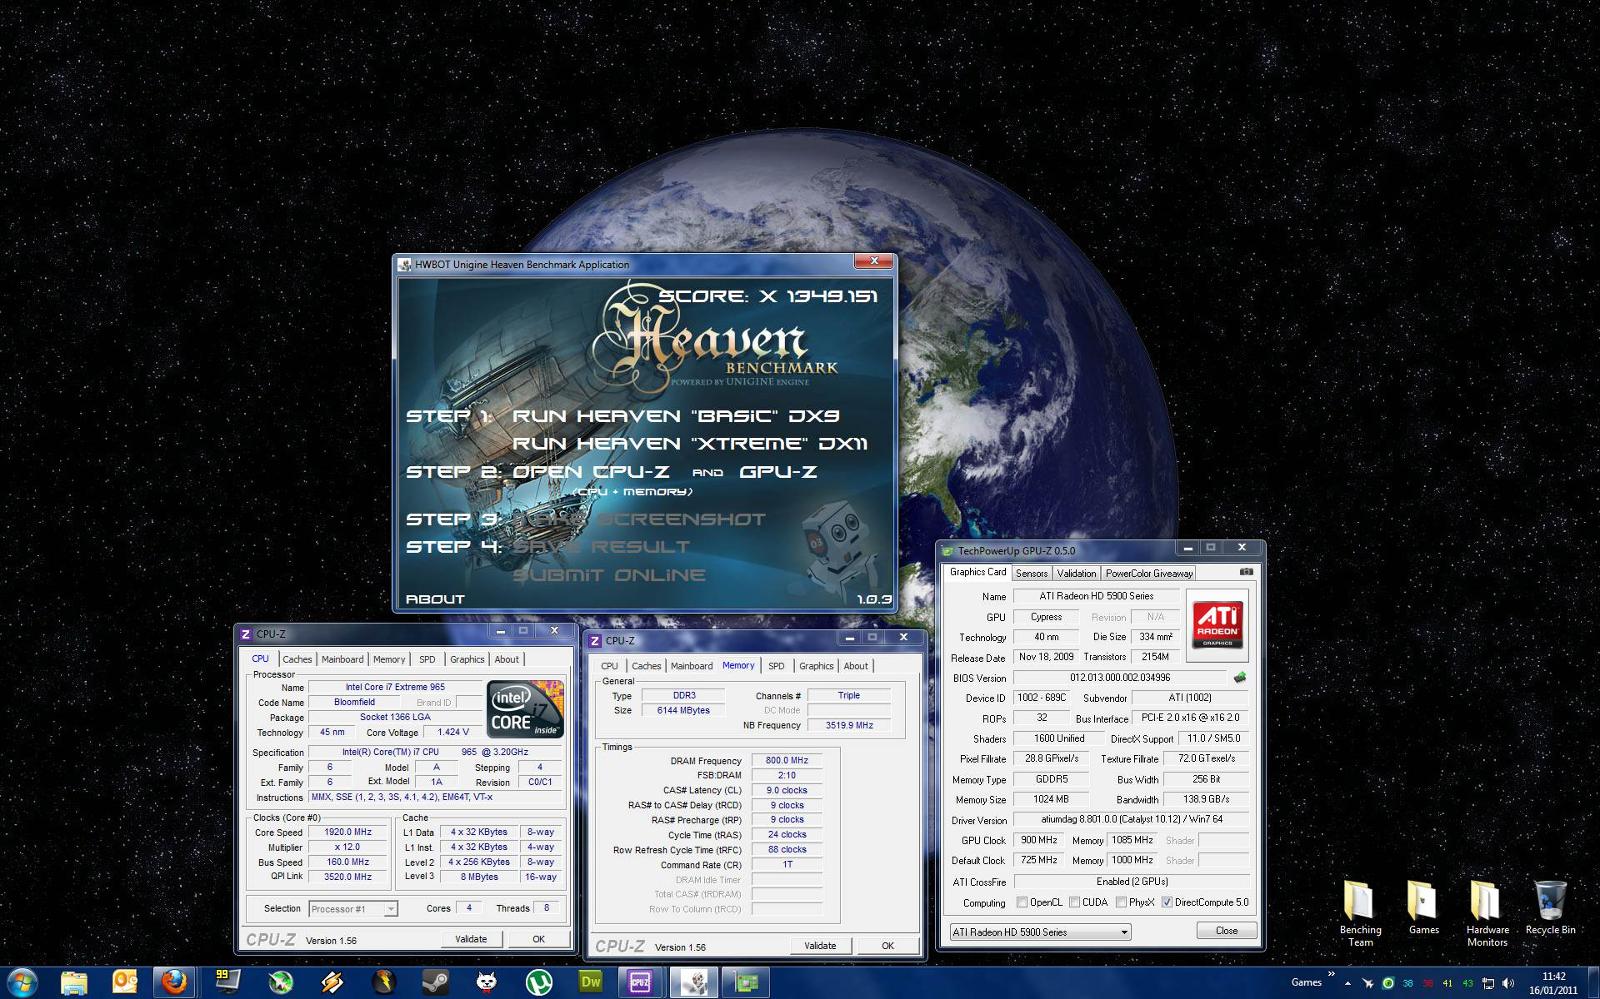Click the airplane icon in the system tray
This screenshot has height=999, width=1600.
(1367, 983)
